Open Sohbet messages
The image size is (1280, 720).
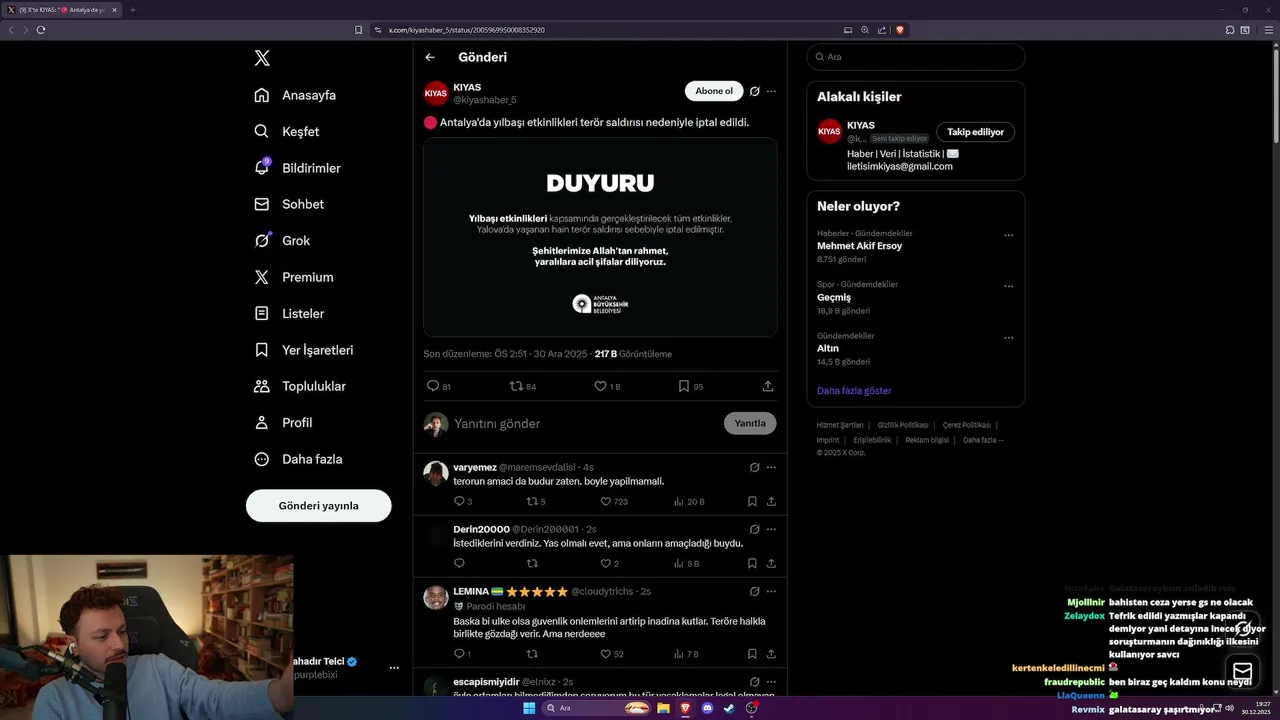(289, 204)
